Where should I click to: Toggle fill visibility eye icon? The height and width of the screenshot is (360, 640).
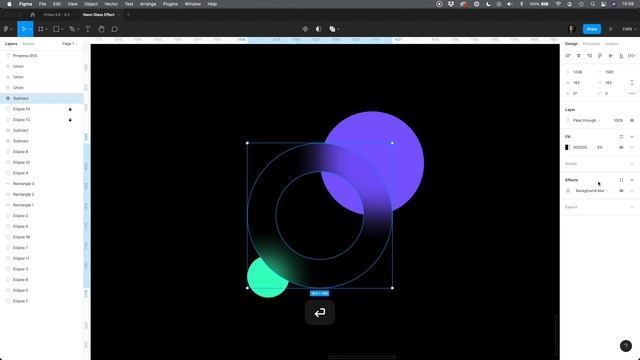pos(621,147)
